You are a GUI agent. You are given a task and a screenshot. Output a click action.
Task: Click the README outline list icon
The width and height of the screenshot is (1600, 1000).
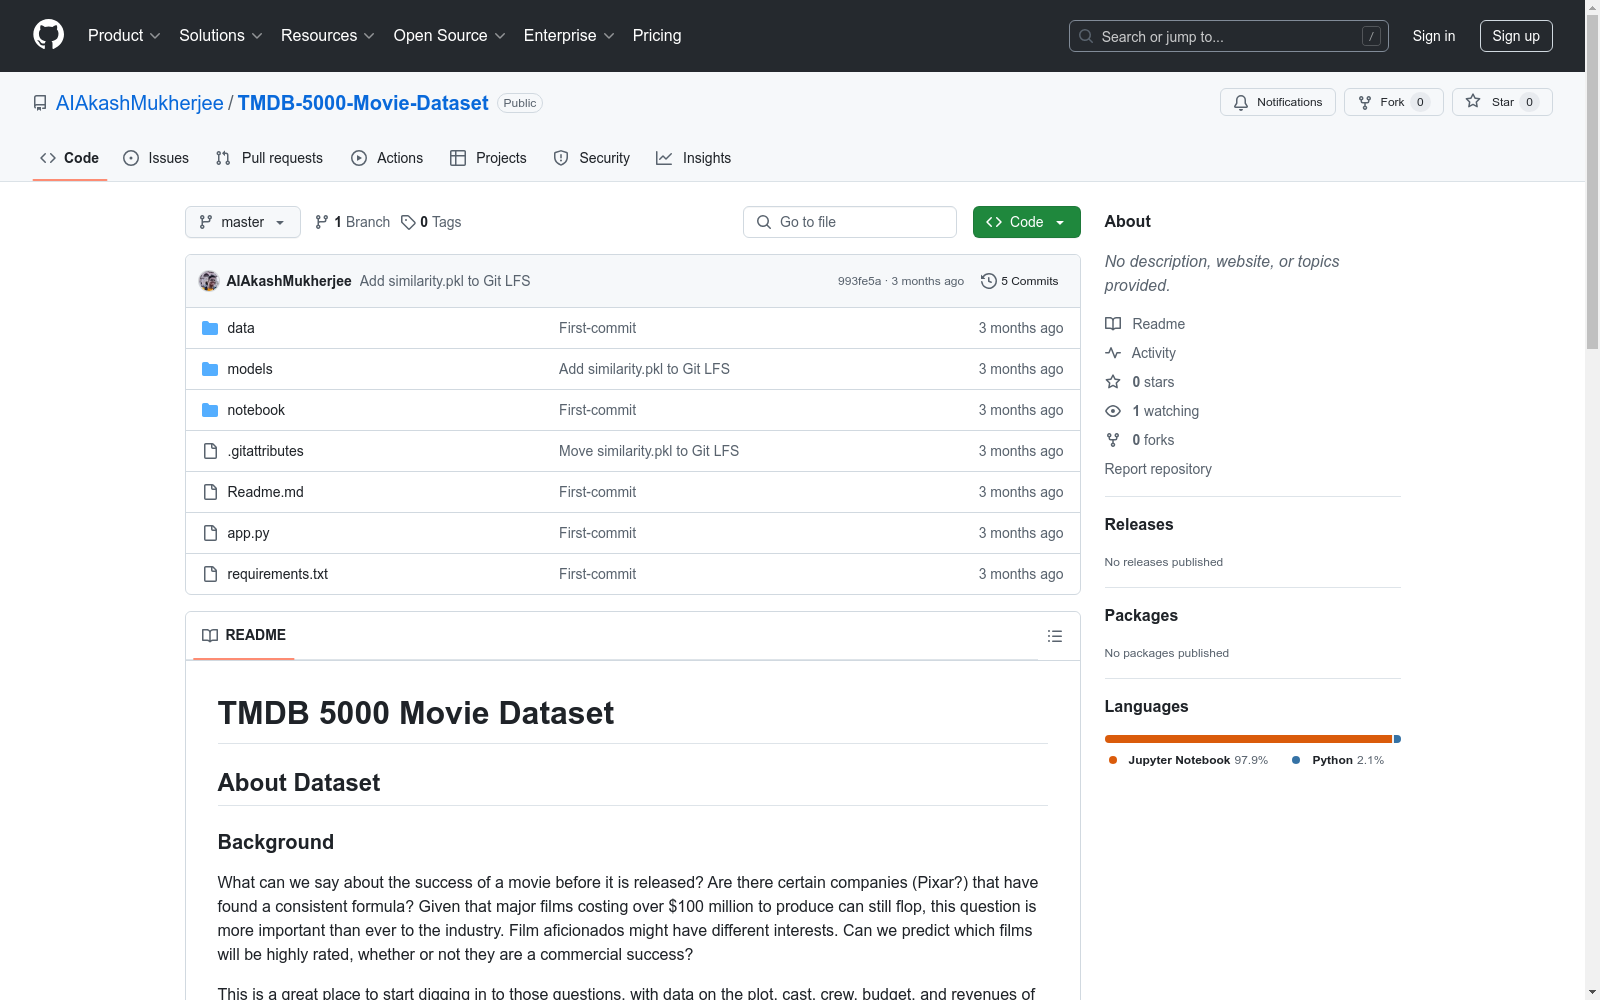pos(1054,636)
